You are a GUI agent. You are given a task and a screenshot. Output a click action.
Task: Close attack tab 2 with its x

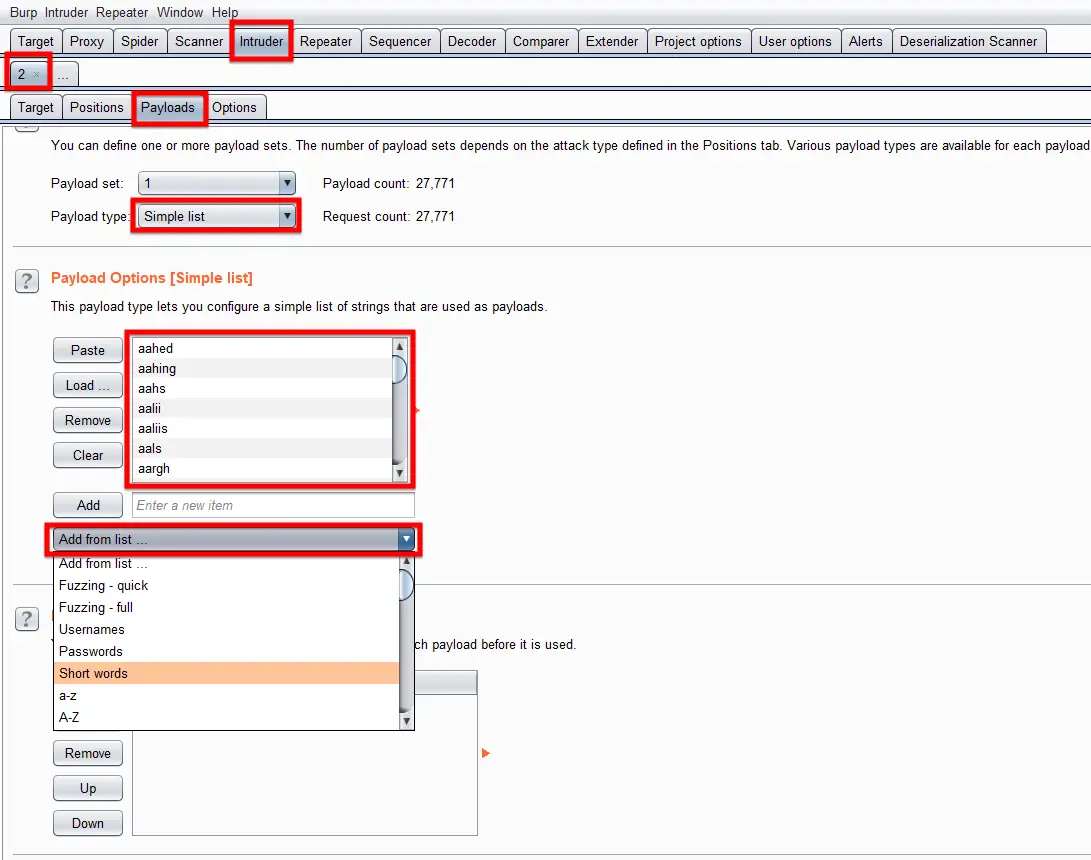pyautogui.click(x=36, y=74)
